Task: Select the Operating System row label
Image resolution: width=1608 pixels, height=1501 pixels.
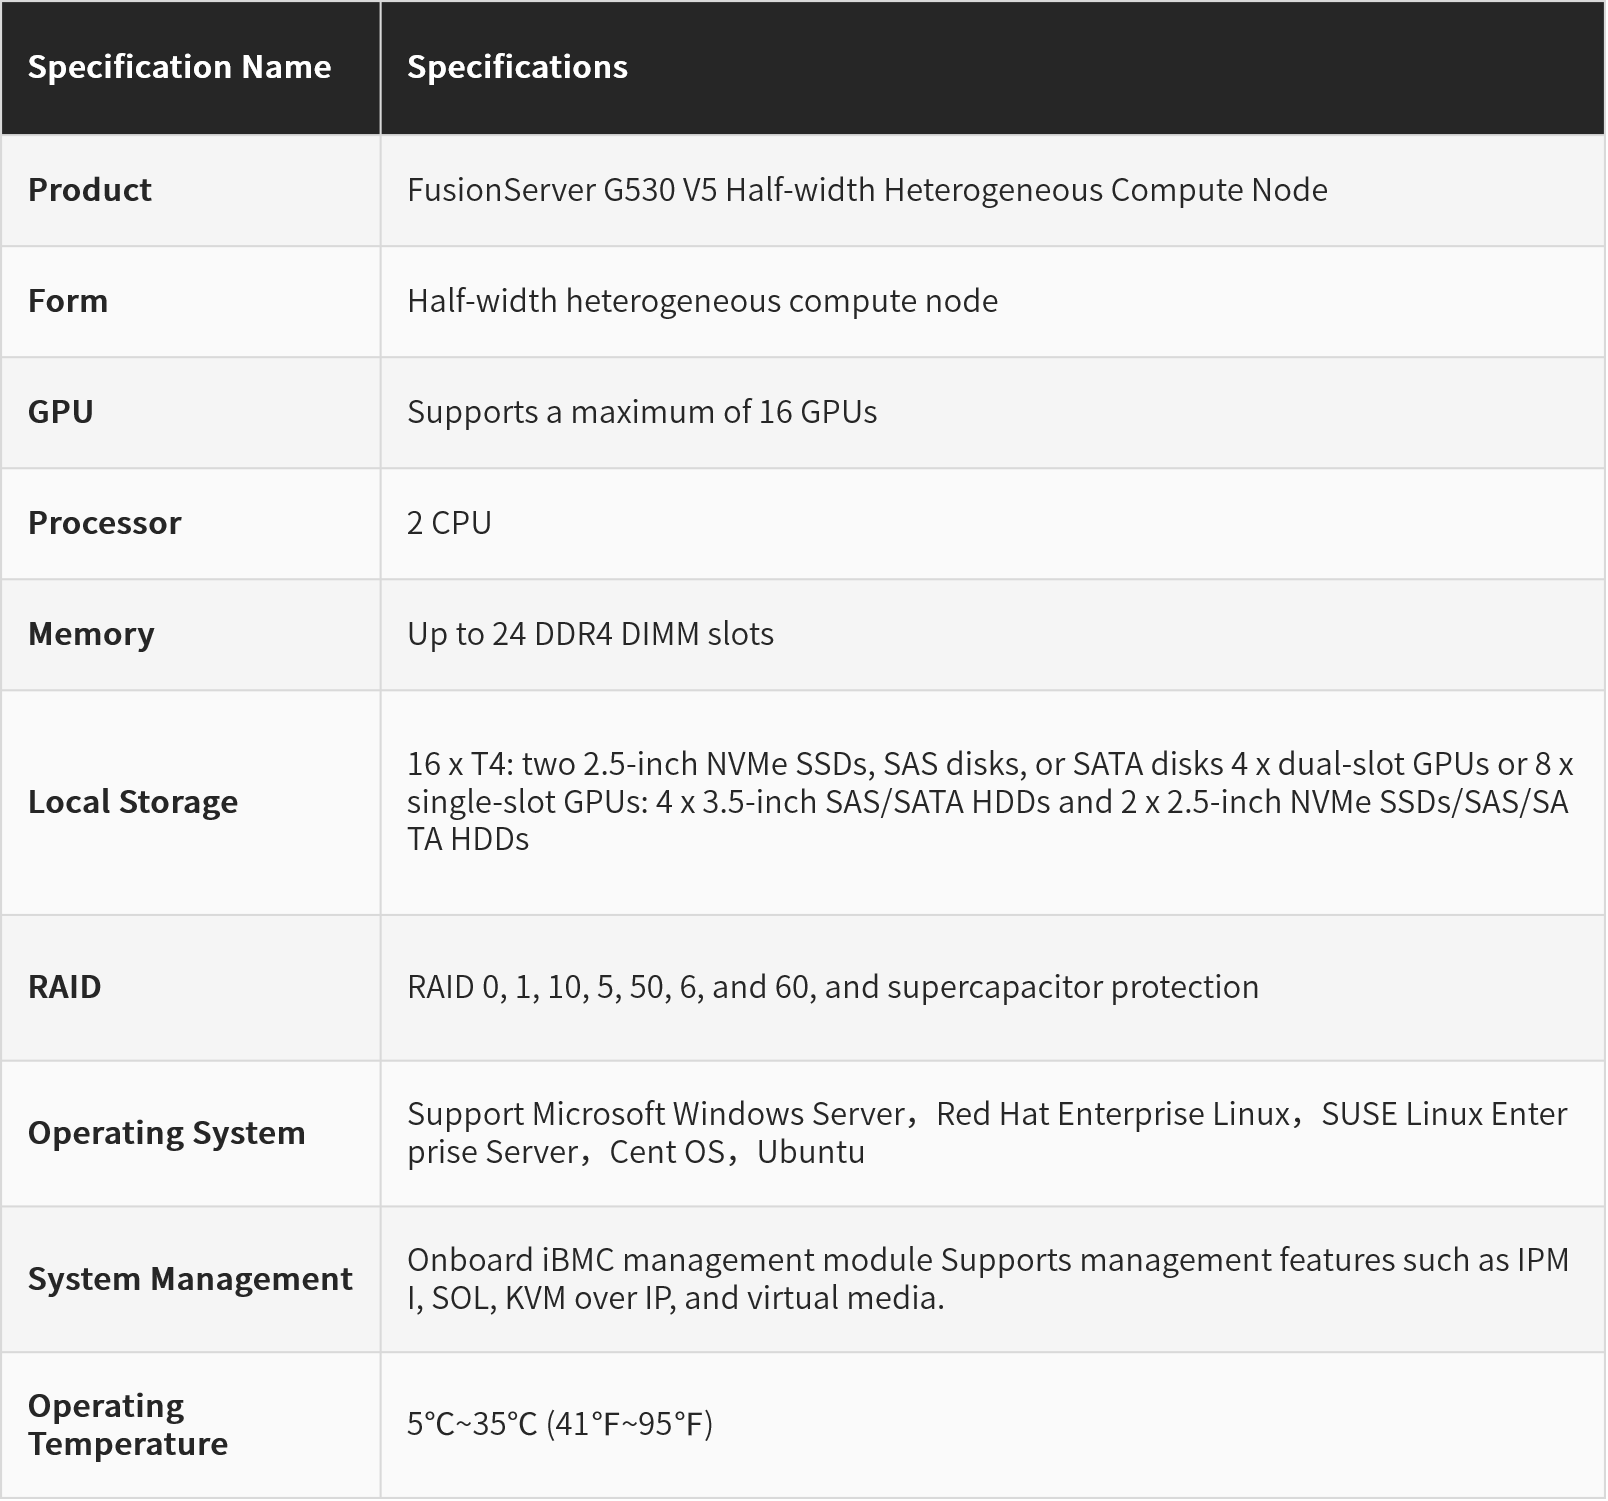Action: click(x=167, y=1133)
